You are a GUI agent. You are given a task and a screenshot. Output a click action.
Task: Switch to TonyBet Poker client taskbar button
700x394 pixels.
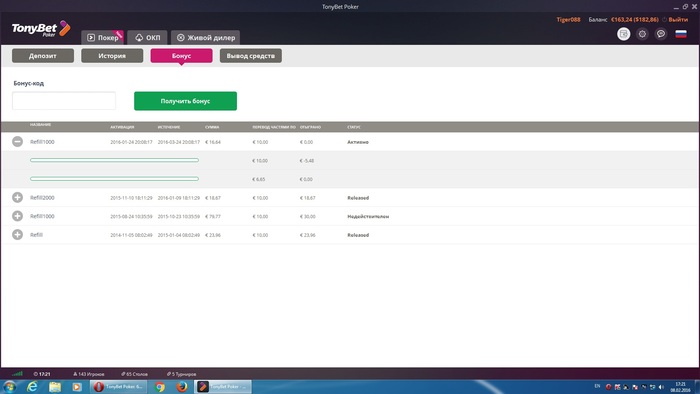pos(223,386)
